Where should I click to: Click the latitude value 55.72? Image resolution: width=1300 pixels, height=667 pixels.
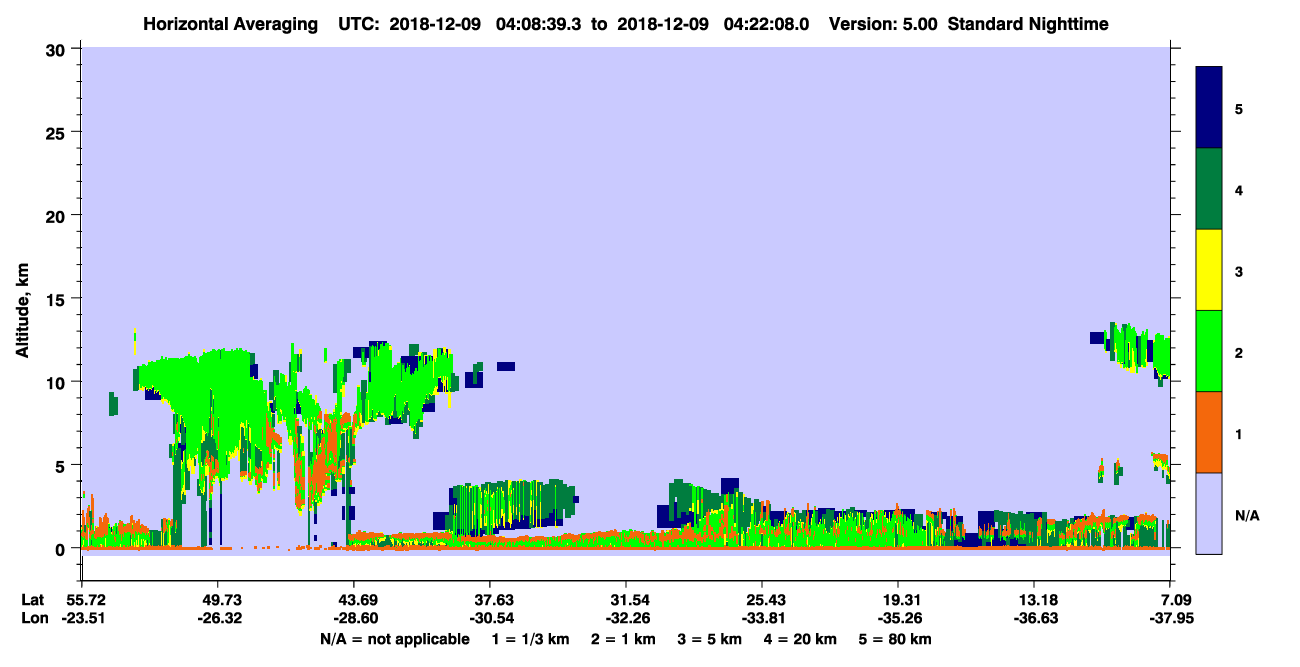(x=82, y=600)
